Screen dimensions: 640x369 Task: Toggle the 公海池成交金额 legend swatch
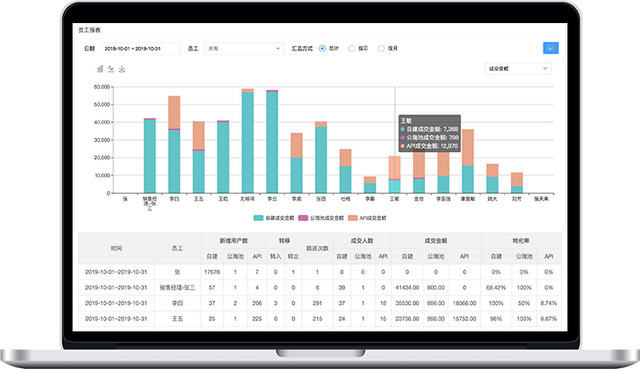[303, 218]
